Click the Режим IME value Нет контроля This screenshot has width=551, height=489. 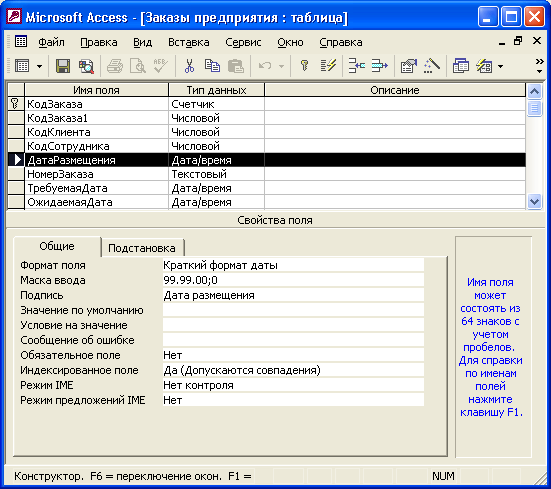(293, 385)
